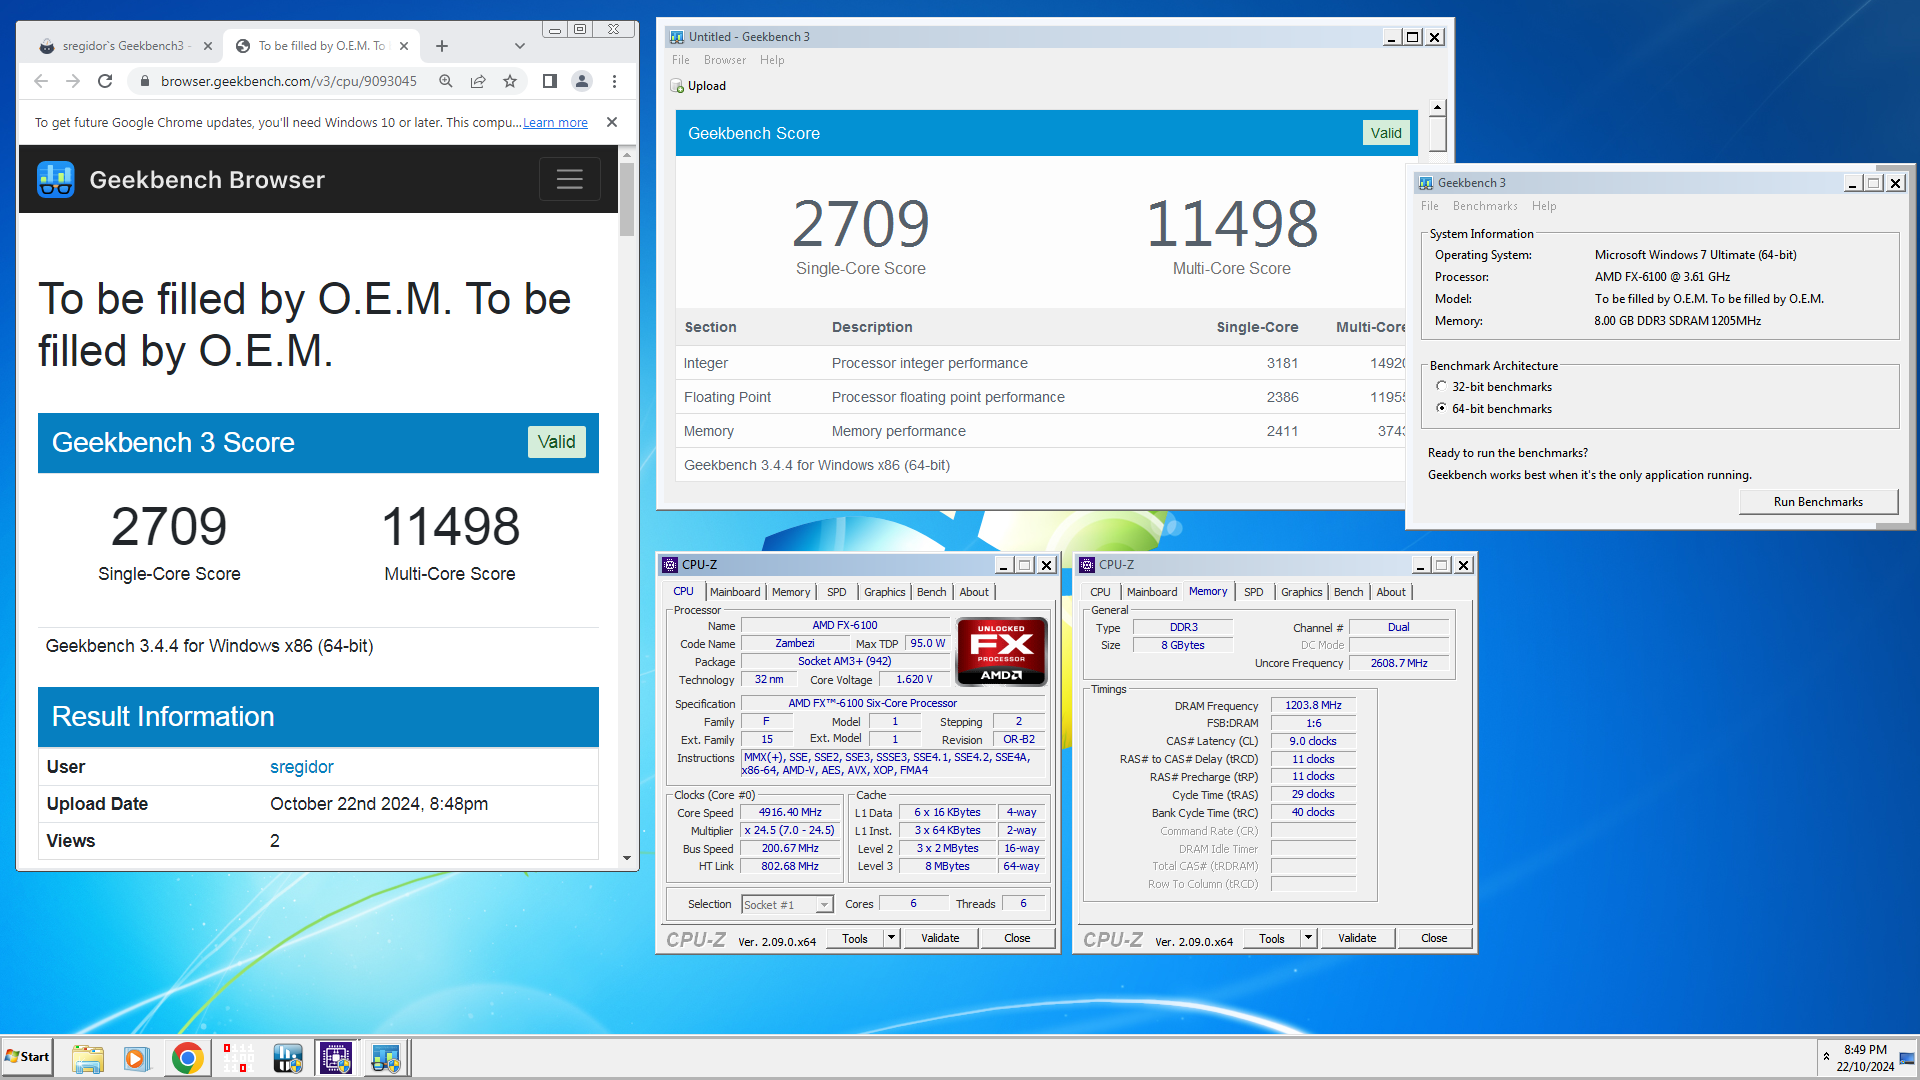Image resolution: width=1920 pixels, height=1080 pixels.
Task: Open Socket #1 selection dropdown in CPU-Z
Action: (787, 904)
